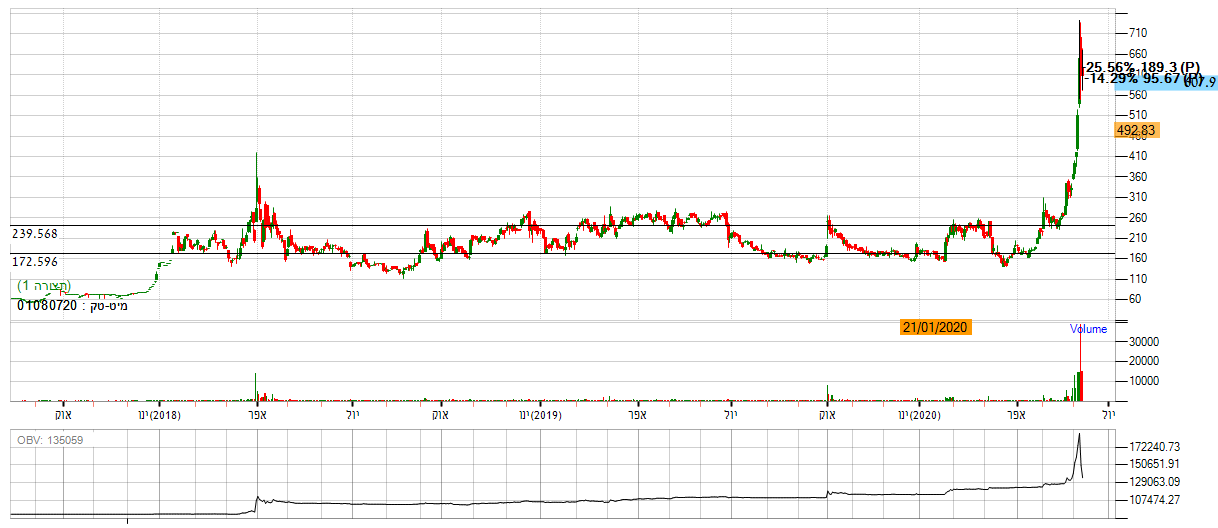The image size is (1218, 528).
Task: Click the ינו(2018) date axis marker
Action: [x=159, y=414]
